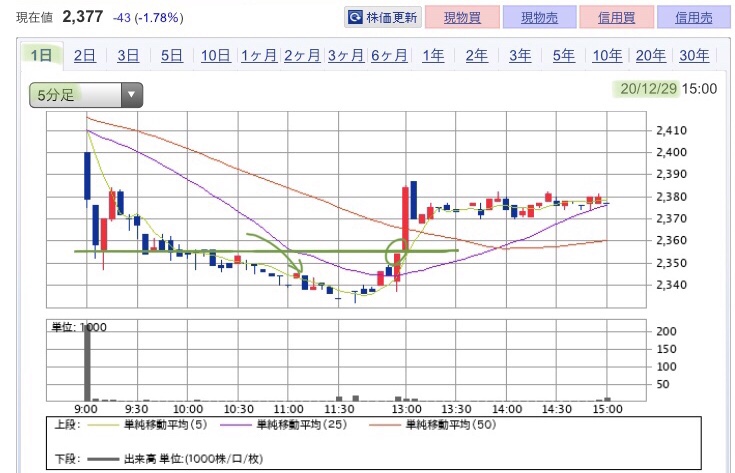Viewport: 735px width, 473px height.
Task: Click the 20/12/29 date label
Action: tap(649, 89)
